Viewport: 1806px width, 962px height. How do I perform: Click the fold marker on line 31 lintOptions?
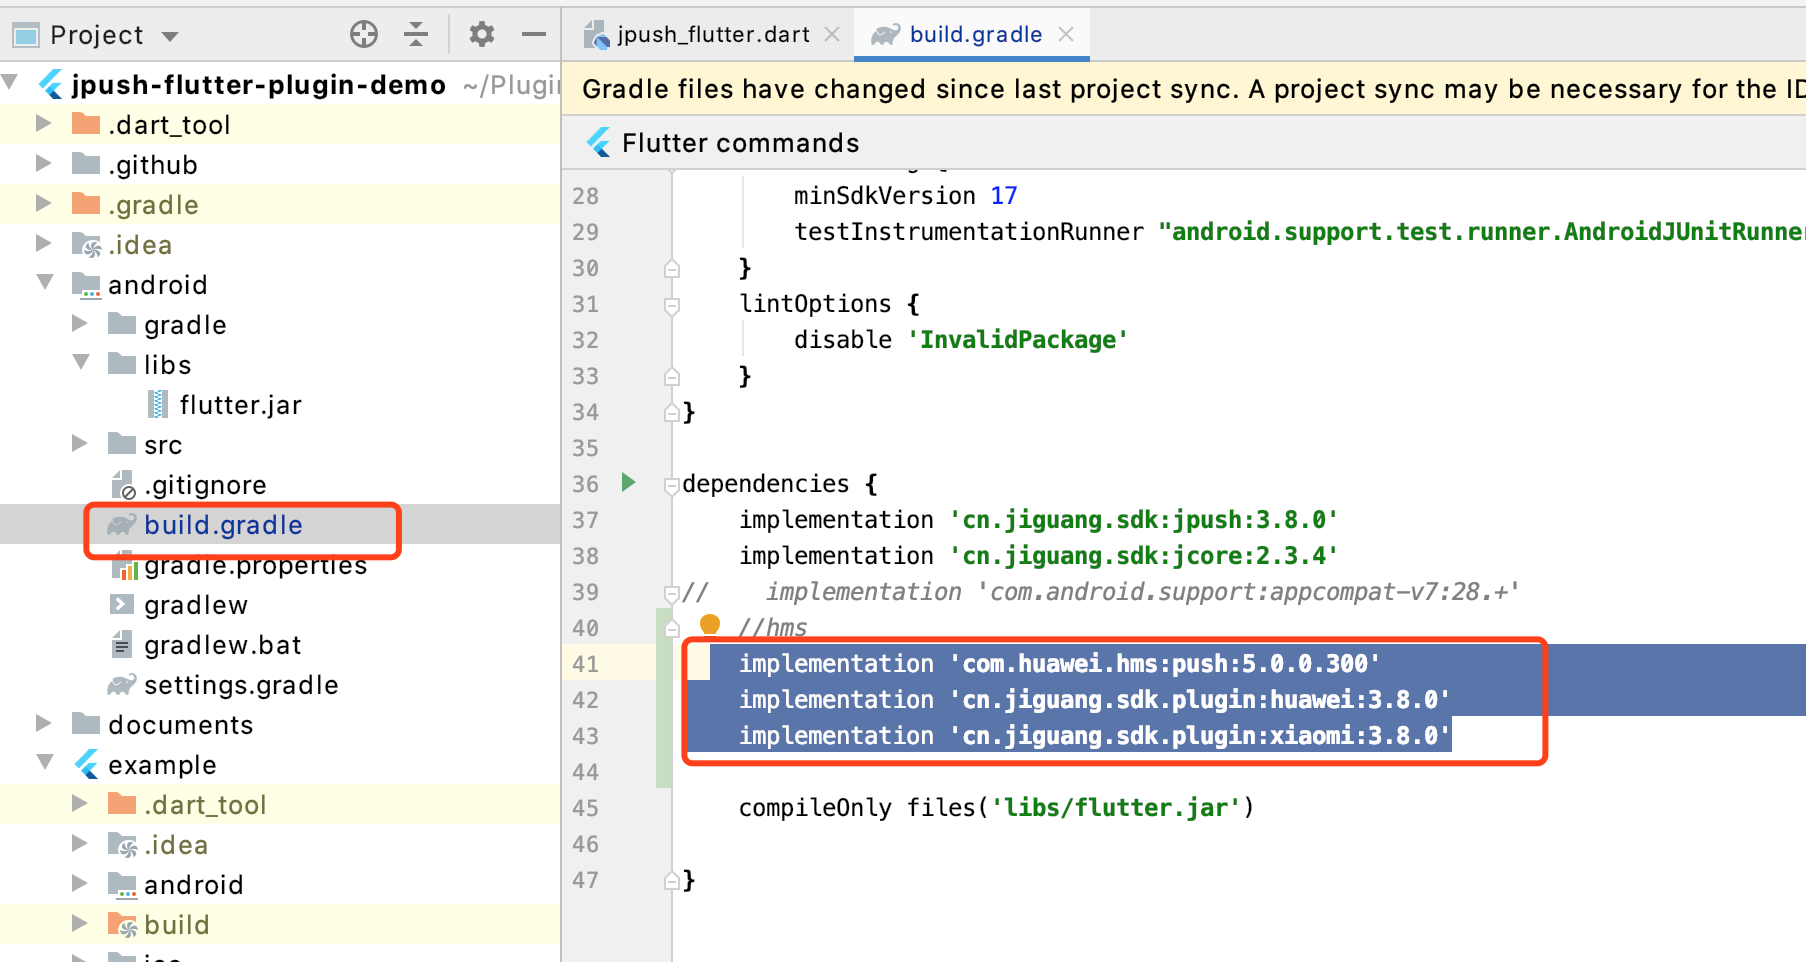(672, 305)
